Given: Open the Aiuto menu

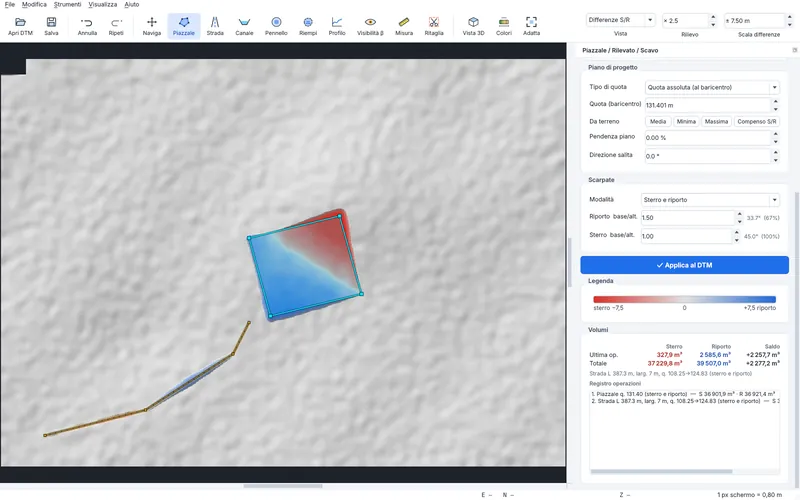Looking at the screenshot, I should pos(132,5).
